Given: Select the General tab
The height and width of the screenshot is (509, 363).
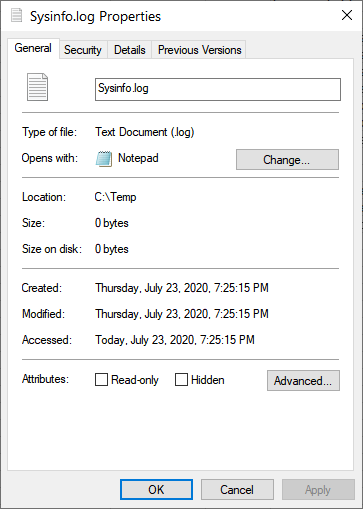Looking at the screenshot, I should [33, 48].
